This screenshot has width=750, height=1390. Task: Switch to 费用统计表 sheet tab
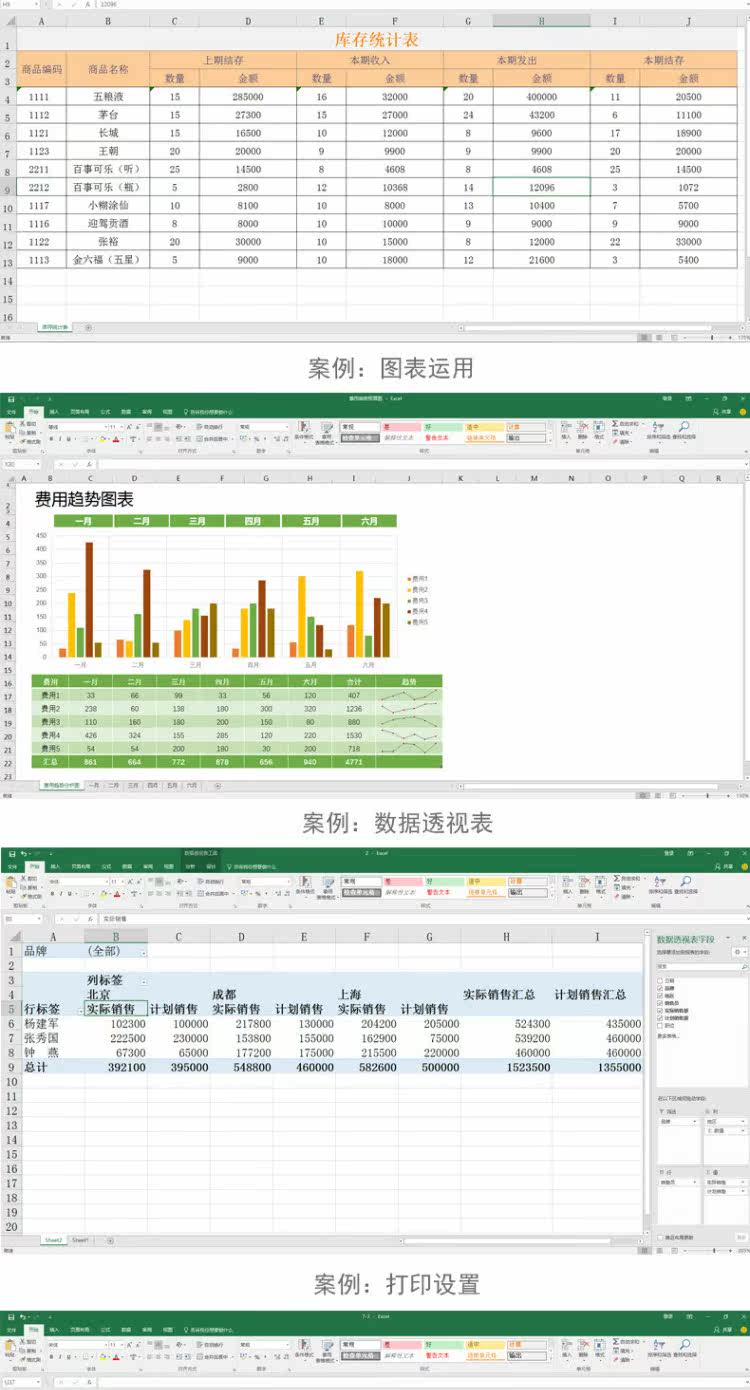point(55,327)
